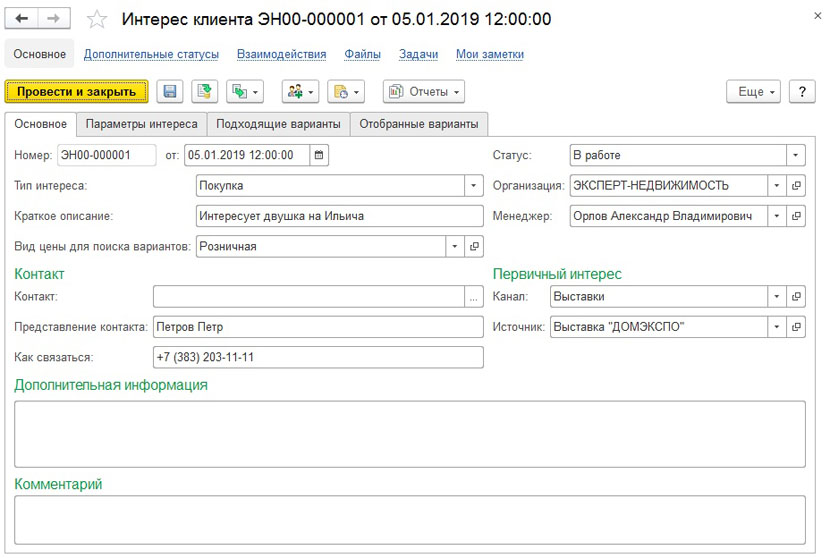Open the Отчеты dropdown menu
The image size is (830, 558).
pos(424,92)
